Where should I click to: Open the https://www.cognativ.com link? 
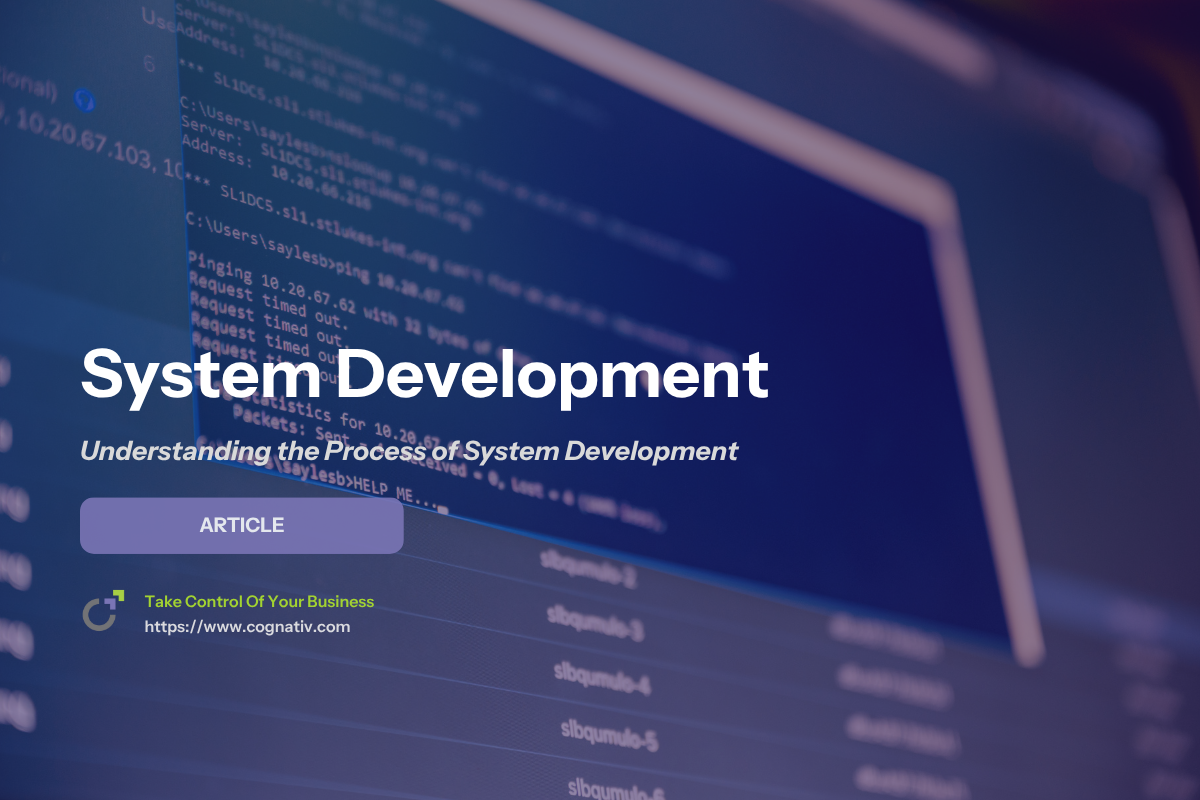247,627
